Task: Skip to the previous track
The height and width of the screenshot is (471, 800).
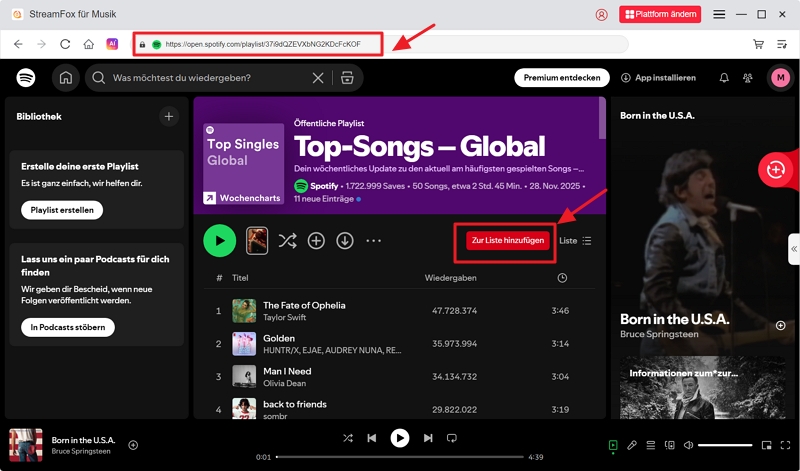Action: [372, 438]
